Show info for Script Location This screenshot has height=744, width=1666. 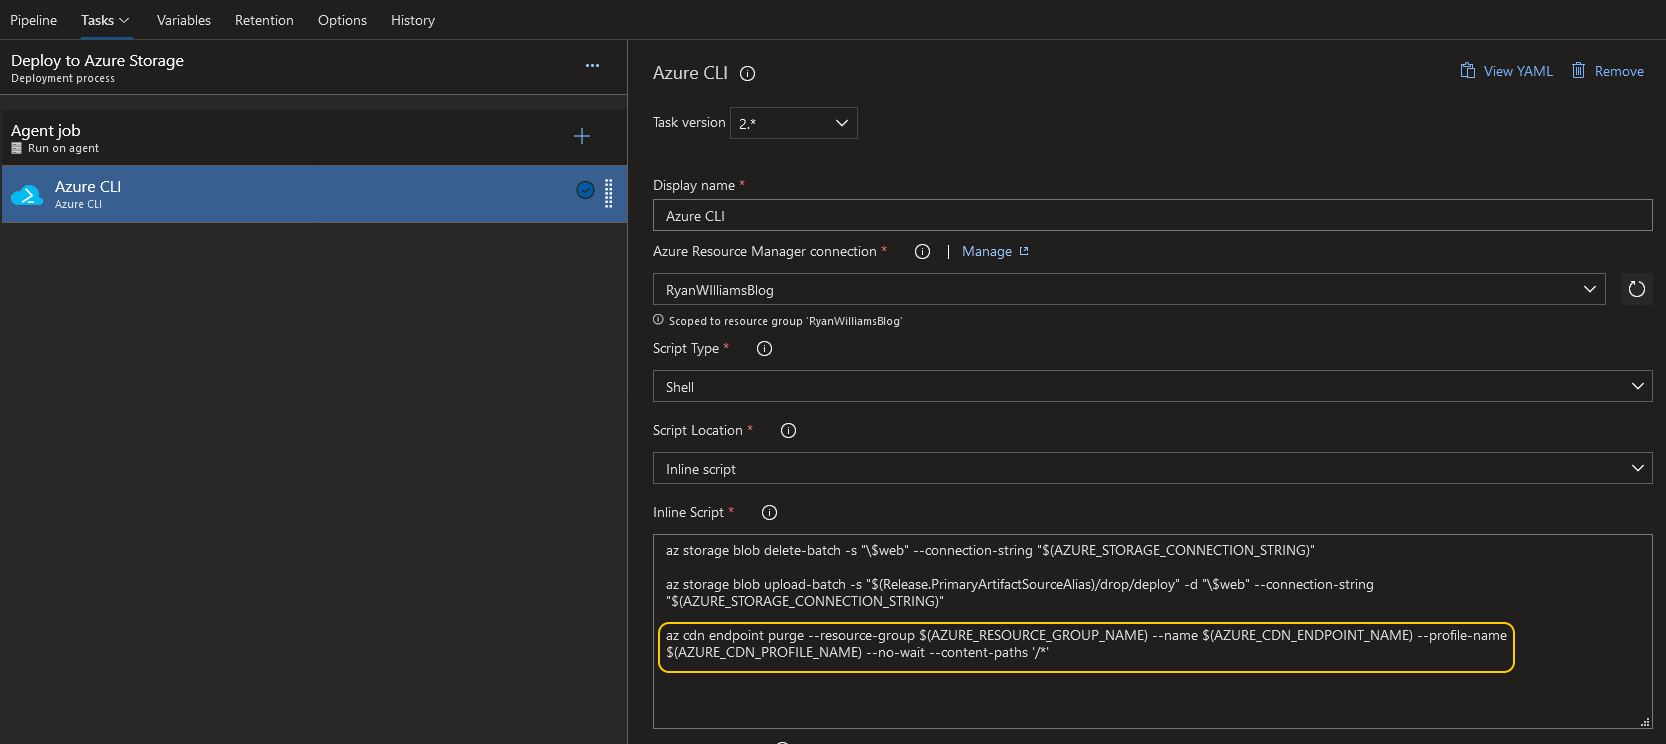(x=788, y=431)
